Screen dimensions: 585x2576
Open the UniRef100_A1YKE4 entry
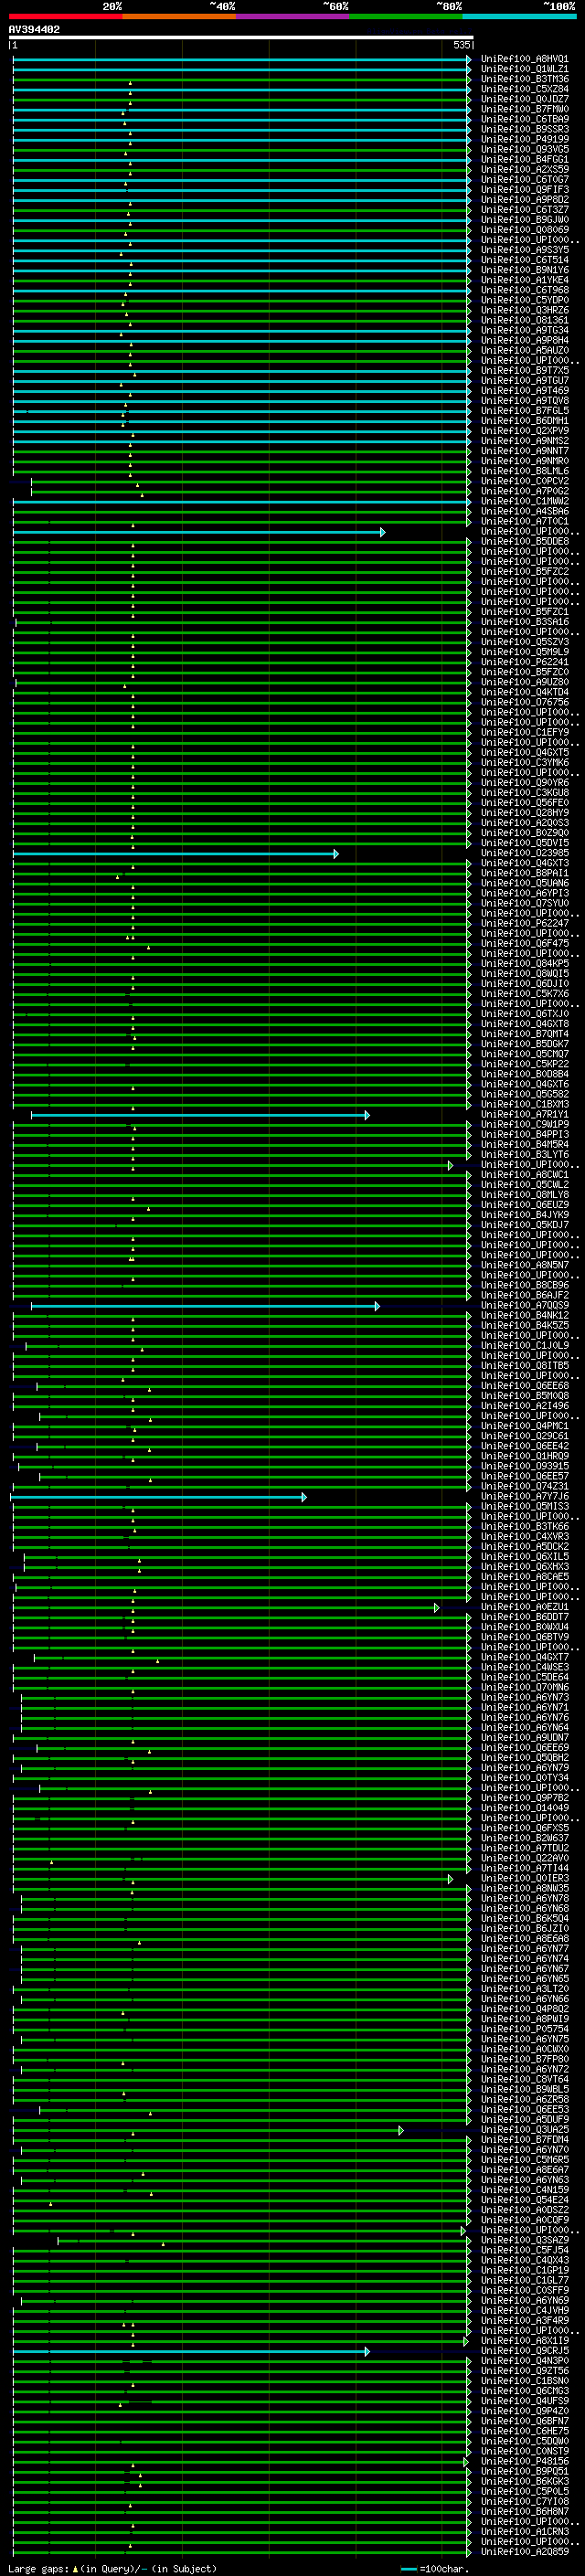pos(524,280)
